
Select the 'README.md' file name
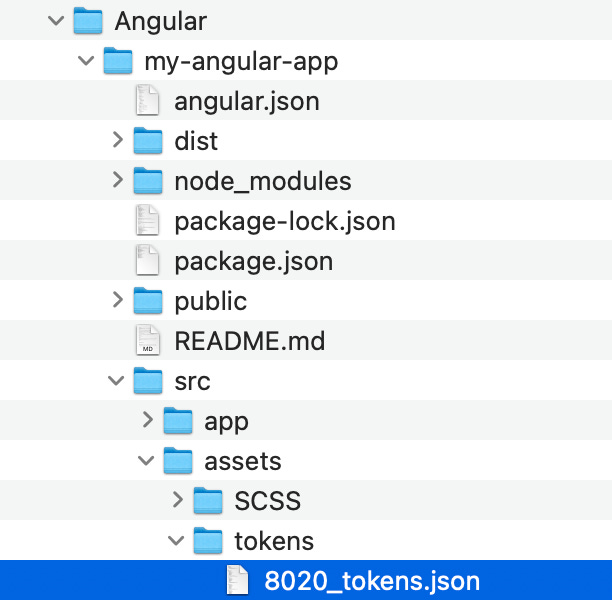pyautogui.click(x=249, y=341)
